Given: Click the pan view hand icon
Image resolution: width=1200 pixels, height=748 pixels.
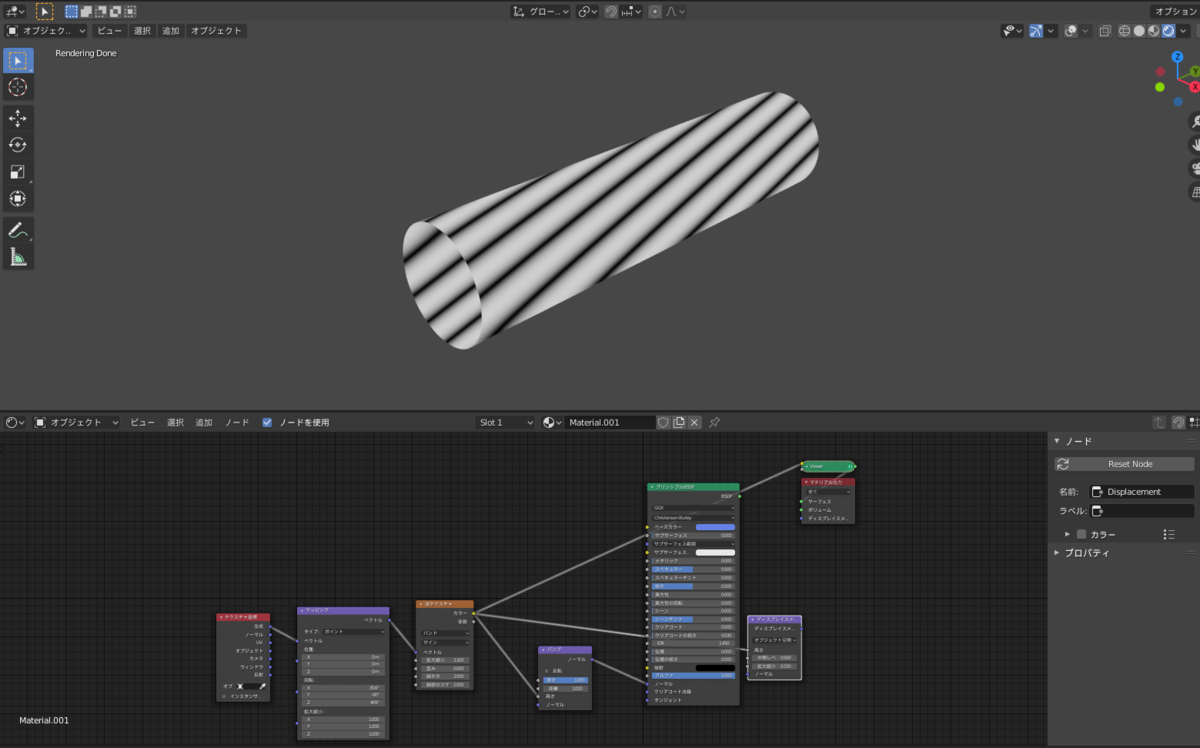Looking at the screenshot, I should pyautogui.click(x=1194, y=145).
